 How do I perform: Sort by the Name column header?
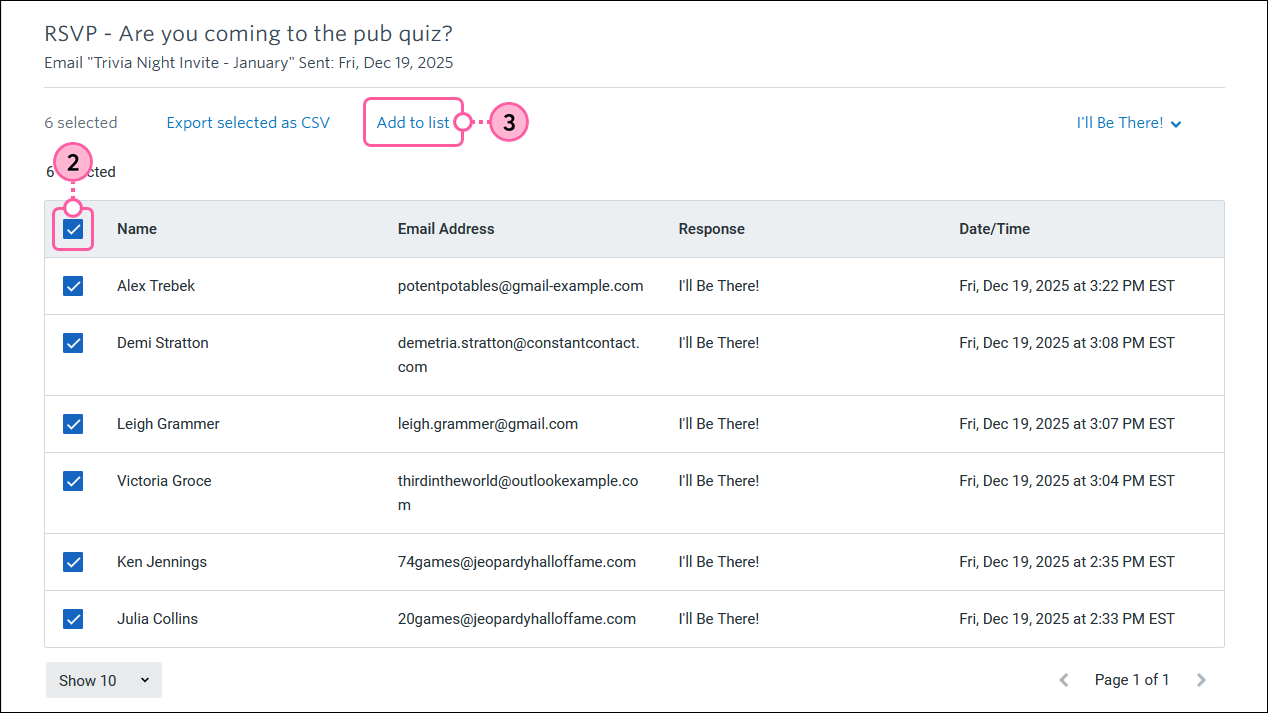point(137,229)
